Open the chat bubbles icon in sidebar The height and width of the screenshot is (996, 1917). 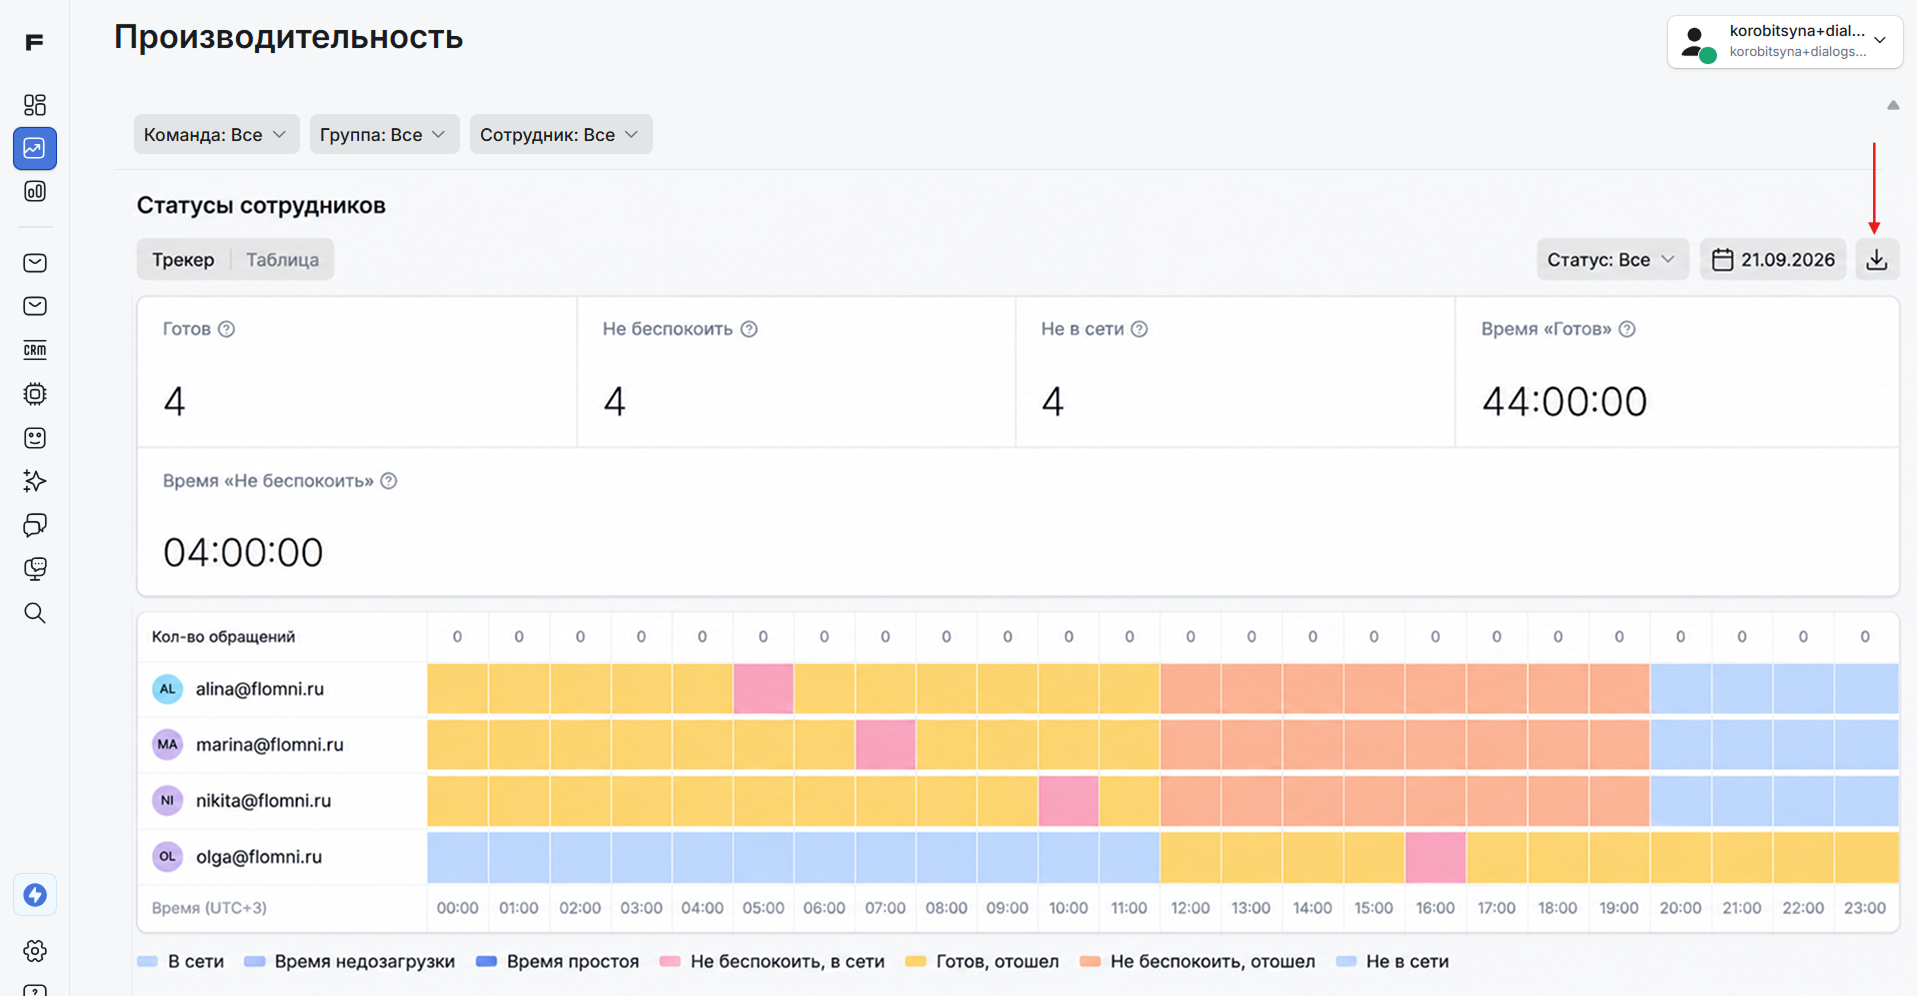coord(35,525)
